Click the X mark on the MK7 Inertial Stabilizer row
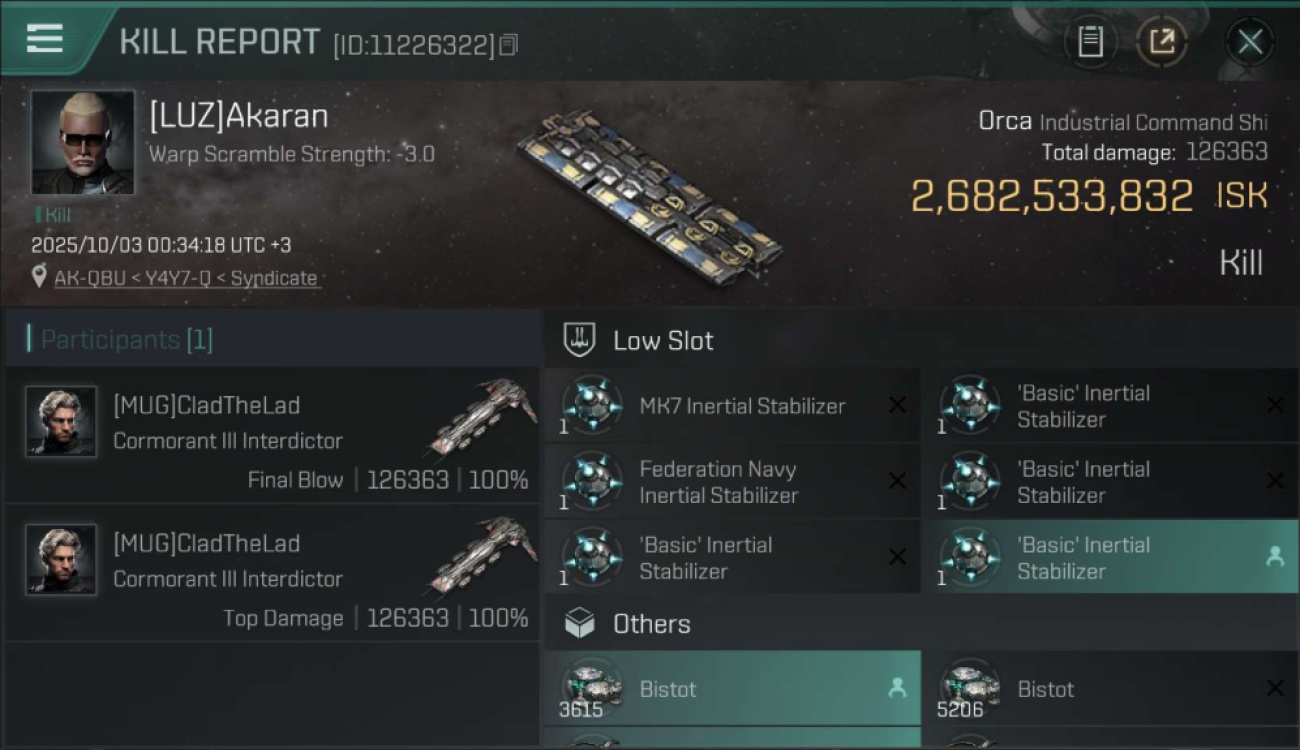 tap(897, 405)
